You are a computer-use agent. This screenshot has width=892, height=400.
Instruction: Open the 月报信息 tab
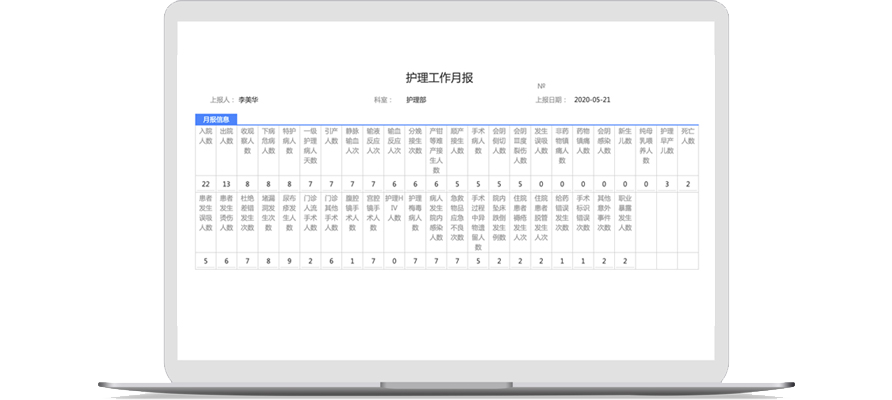[x=216, y=119]
